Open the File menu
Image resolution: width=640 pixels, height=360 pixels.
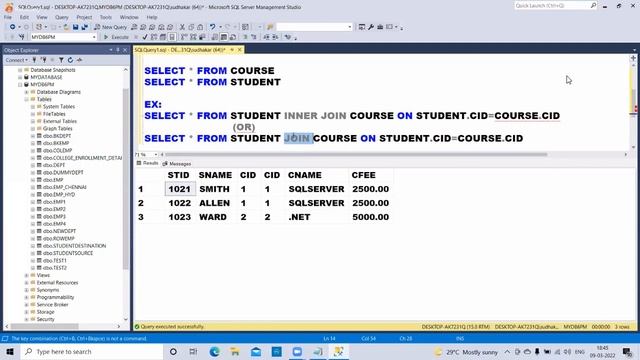click(8, 17)
